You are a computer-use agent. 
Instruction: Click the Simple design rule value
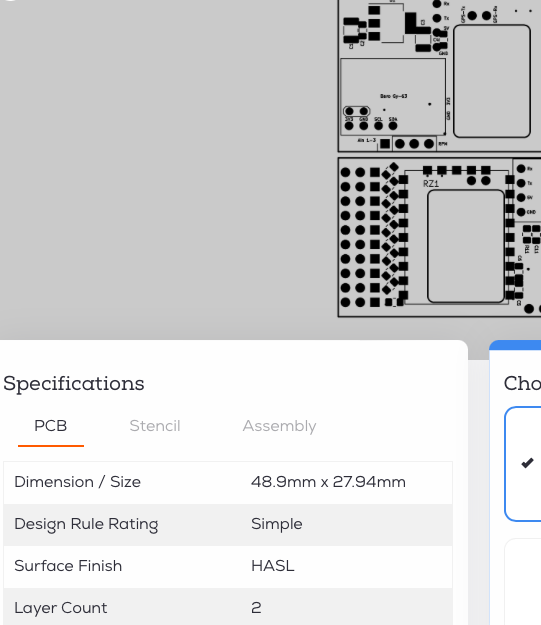coord(277,524)
